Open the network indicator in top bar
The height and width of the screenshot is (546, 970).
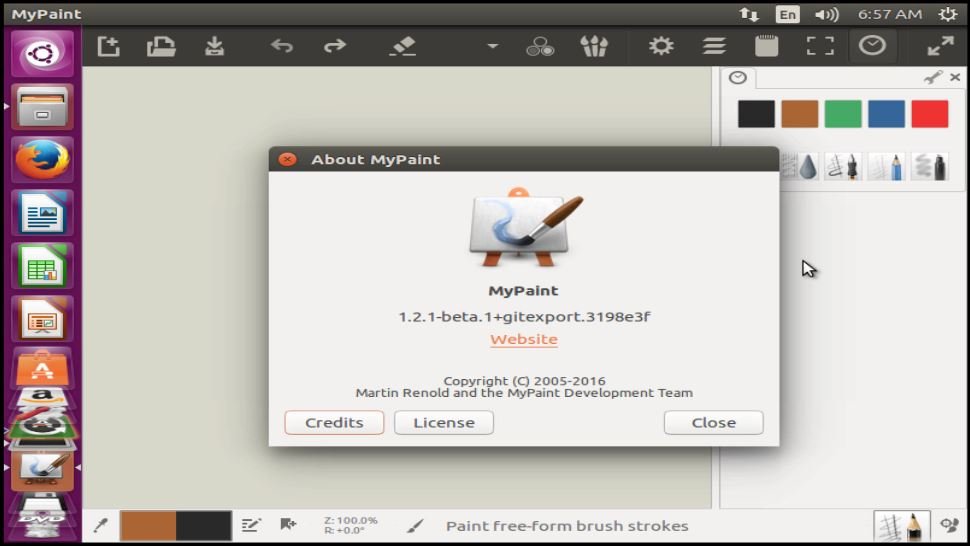pyautogui.click(x=749, y=14)
